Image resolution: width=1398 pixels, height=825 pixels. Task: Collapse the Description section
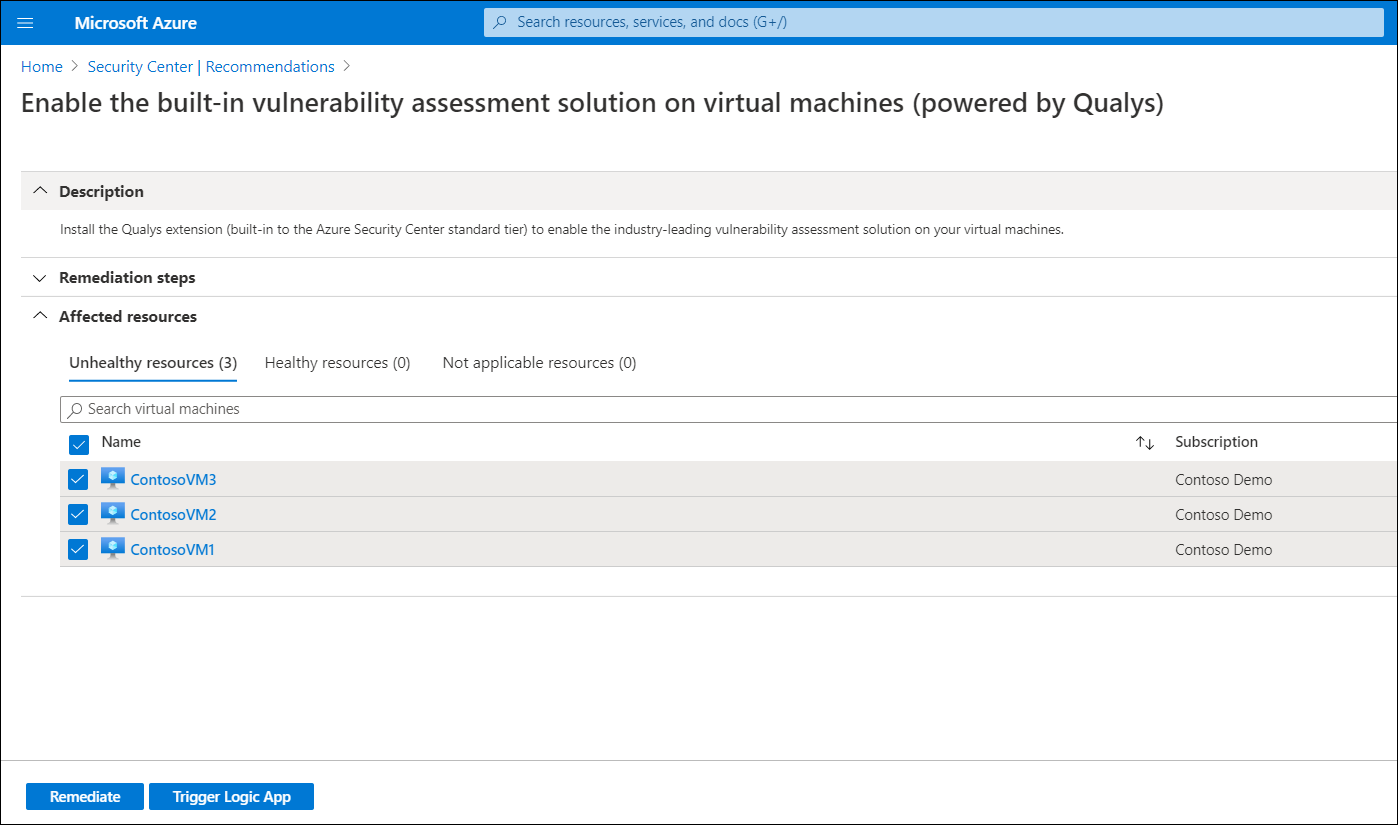click(40, 191)
